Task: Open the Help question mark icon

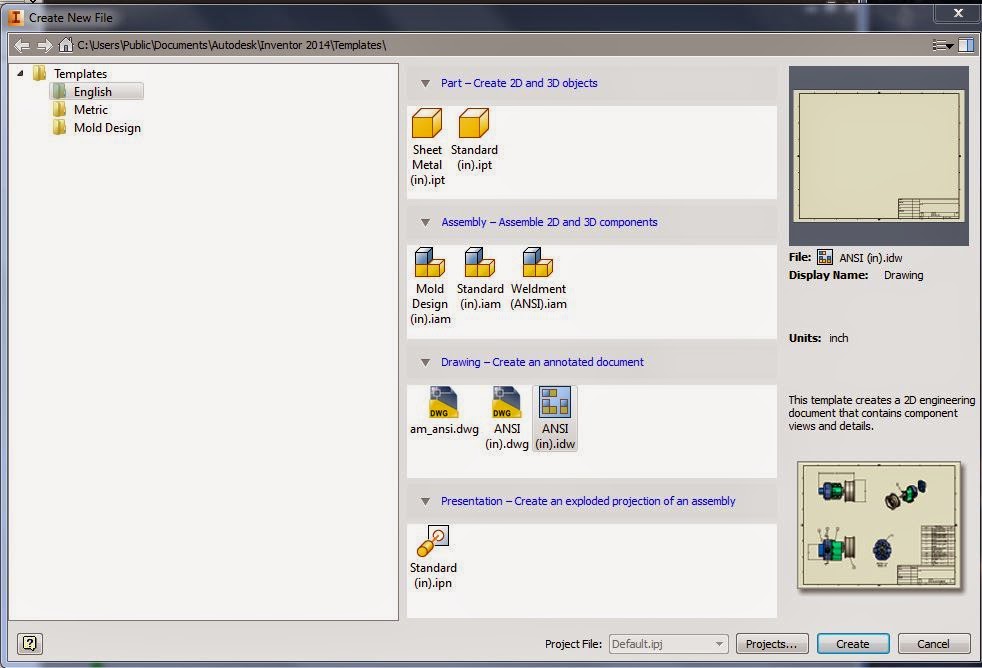Action: click(x=29, y=643)
